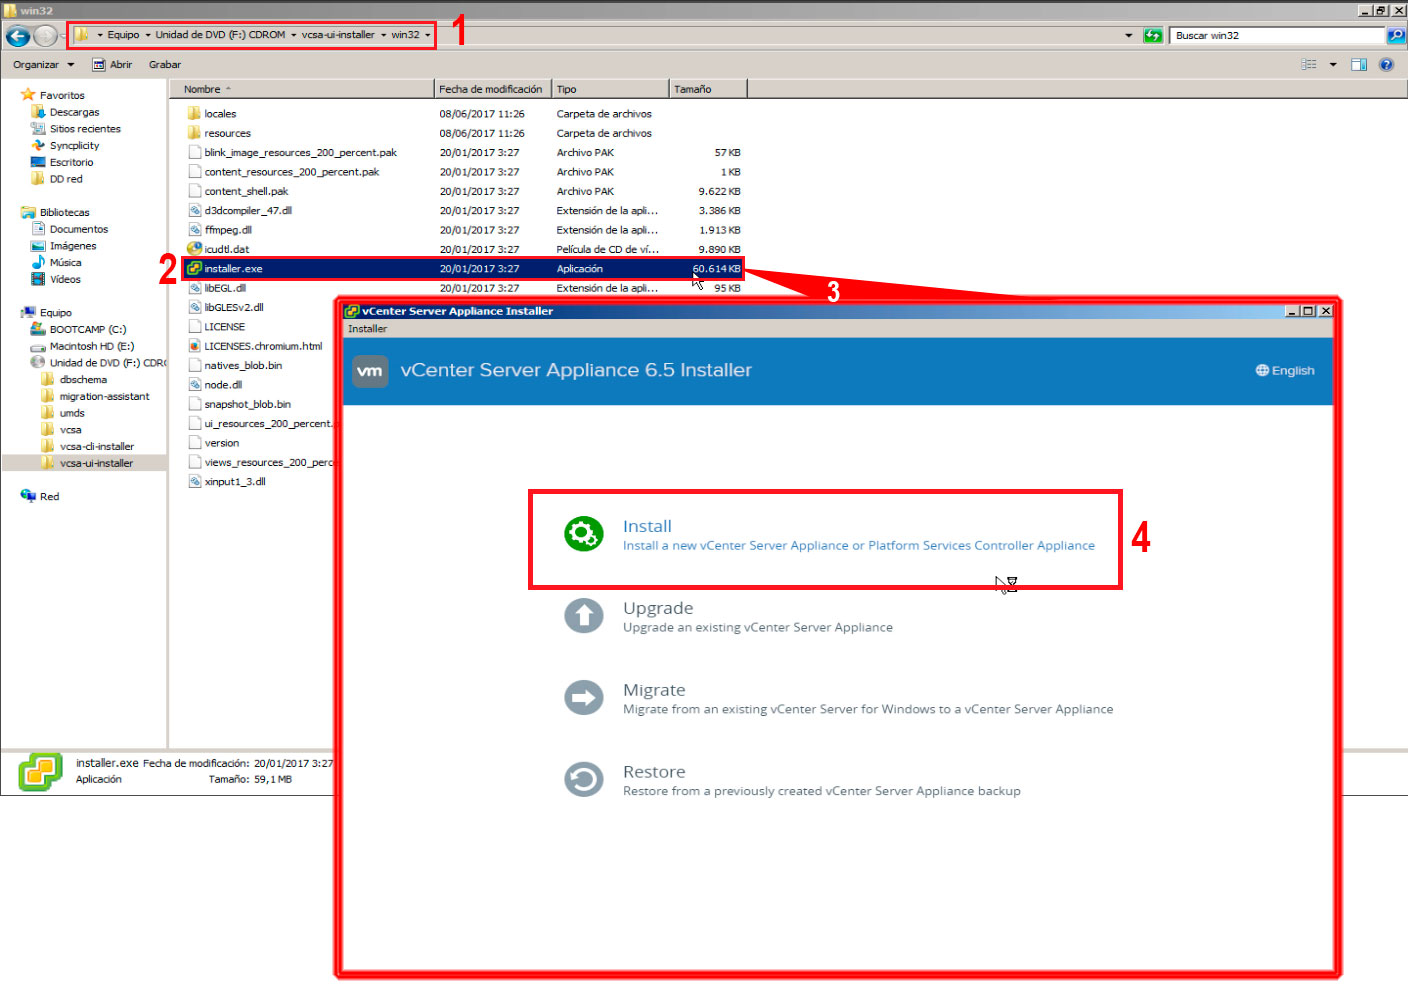The height and width of the screenshot is (987, 1408).
Task: Click the Upgrade up-arrow icon
Action: tap(583, 616)
